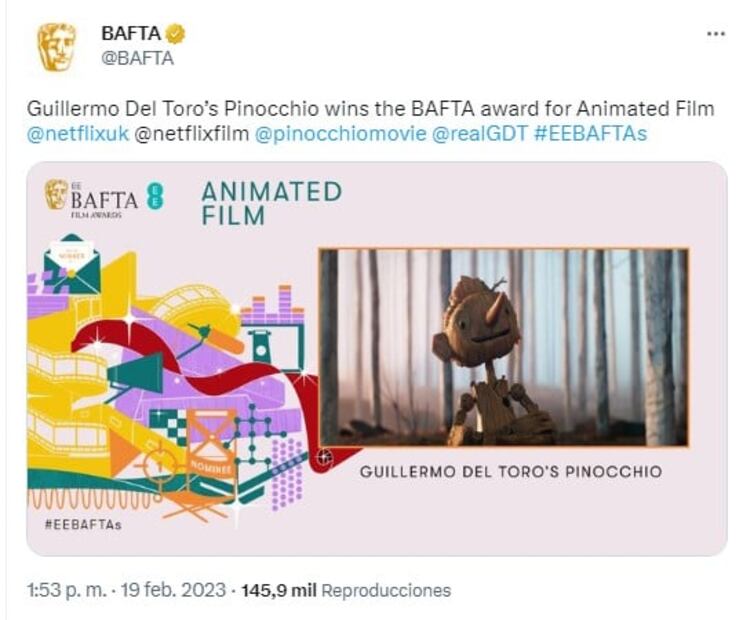The height and width of the screenshot is (620, 743).
Task: Click the gold verified badge beside BAFTA
Action: coord(175,34)
